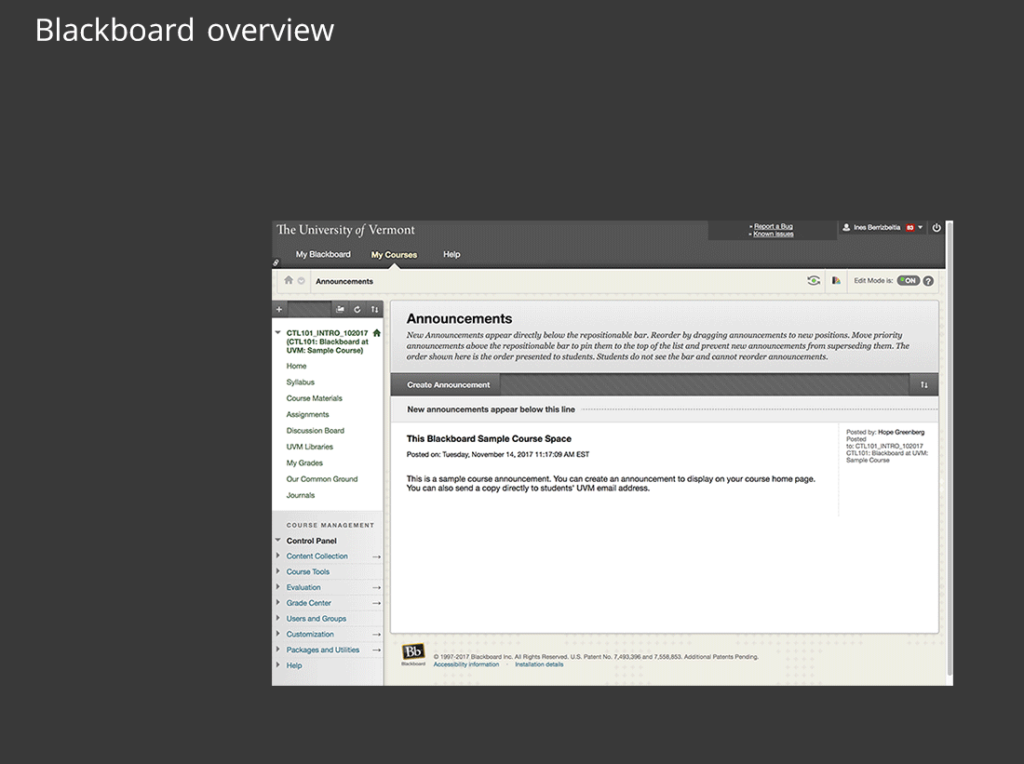1024x764 pixels.
Task: Expand the Course Tools triangle
Action: click(x=278, y=571)
